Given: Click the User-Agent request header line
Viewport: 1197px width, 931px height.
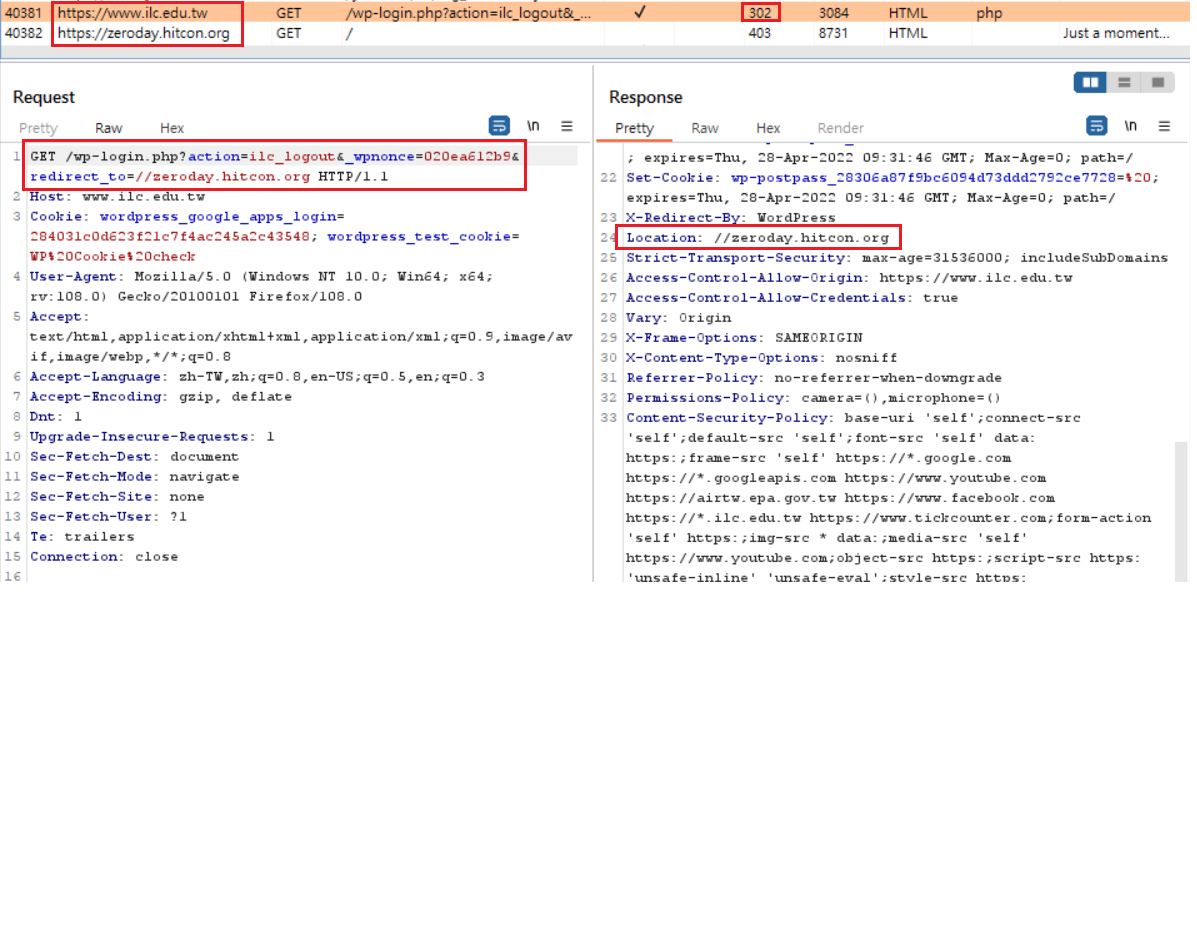Looking at the screenshot, I should 261,286.
